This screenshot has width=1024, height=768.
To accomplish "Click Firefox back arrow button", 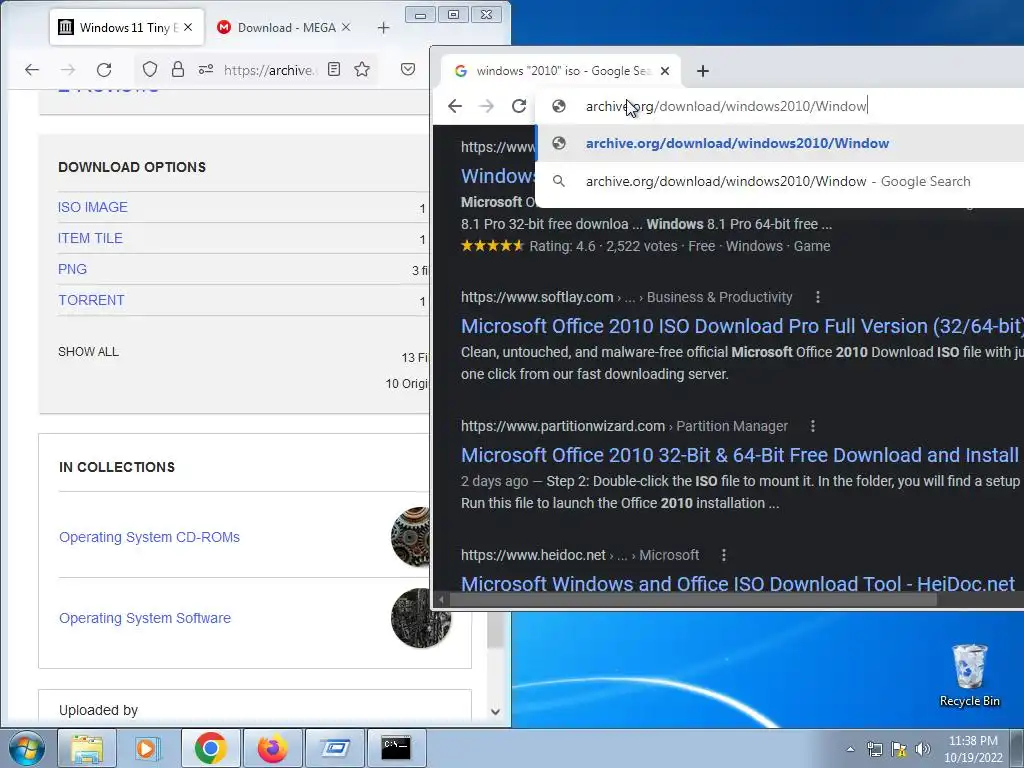I will coord(32,69).
